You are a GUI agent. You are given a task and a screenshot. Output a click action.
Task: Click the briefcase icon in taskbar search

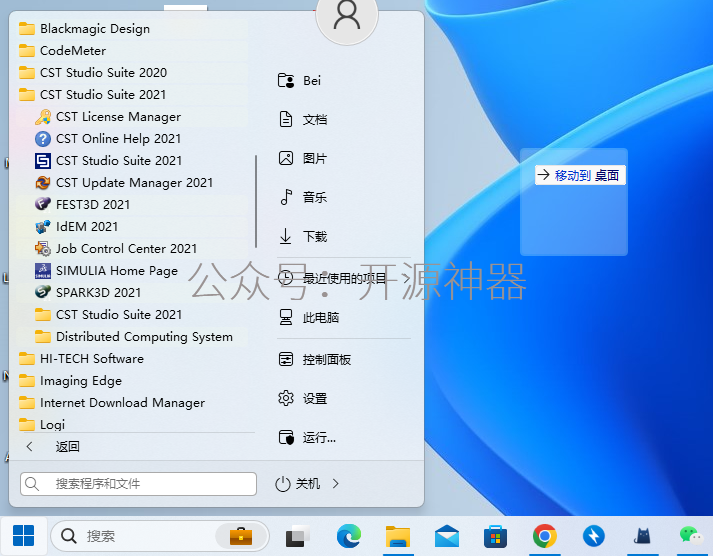point(241,536)
